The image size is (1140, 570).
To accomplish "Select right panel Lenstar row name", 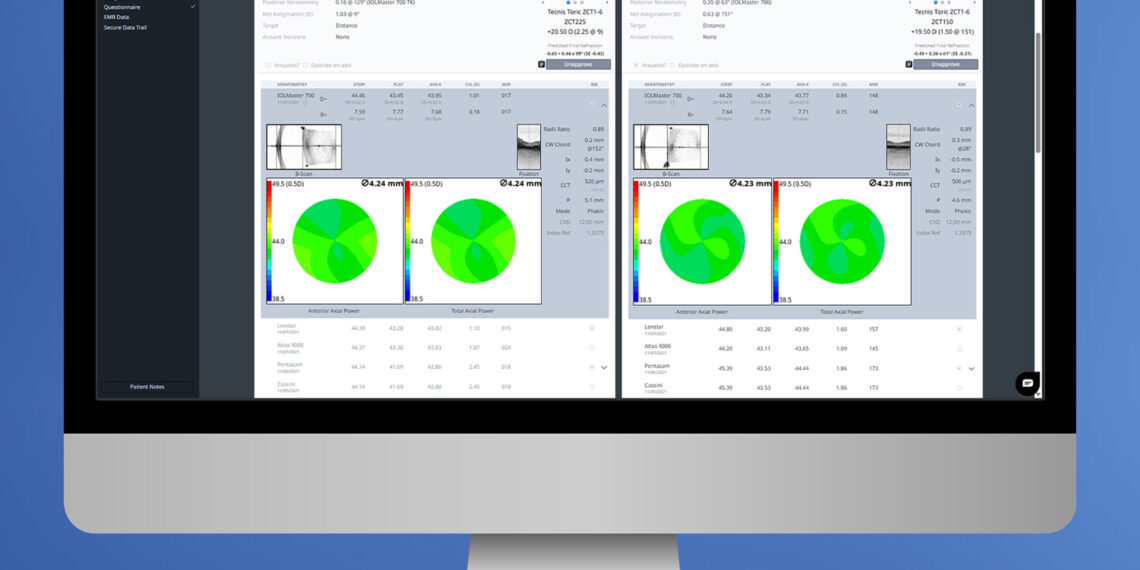I will point(654,327).
